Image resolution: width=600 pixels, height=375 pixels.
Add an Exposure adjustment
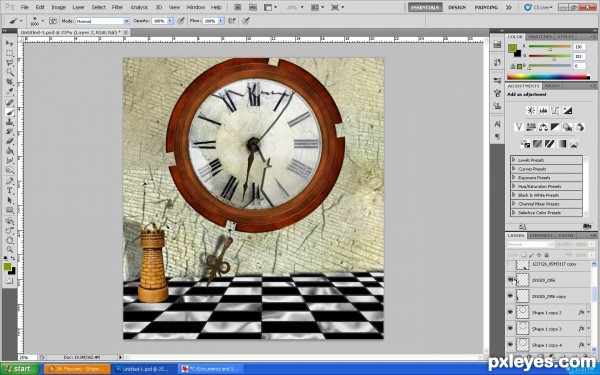click(x=567, y=111)
